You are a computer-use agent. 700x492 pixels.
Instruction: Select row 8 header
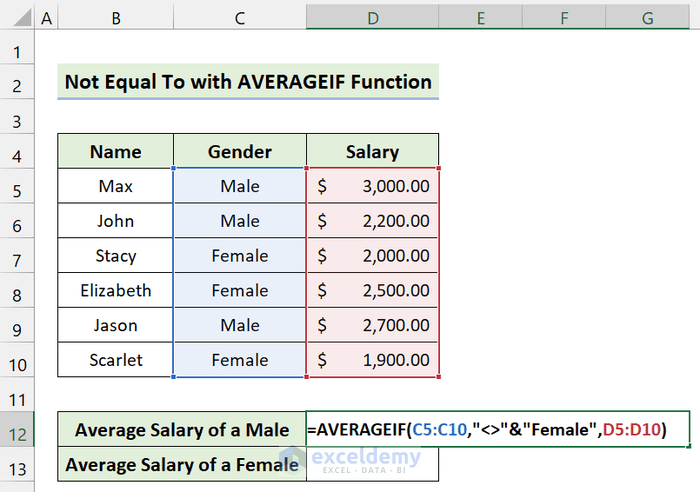click(17, 291)
